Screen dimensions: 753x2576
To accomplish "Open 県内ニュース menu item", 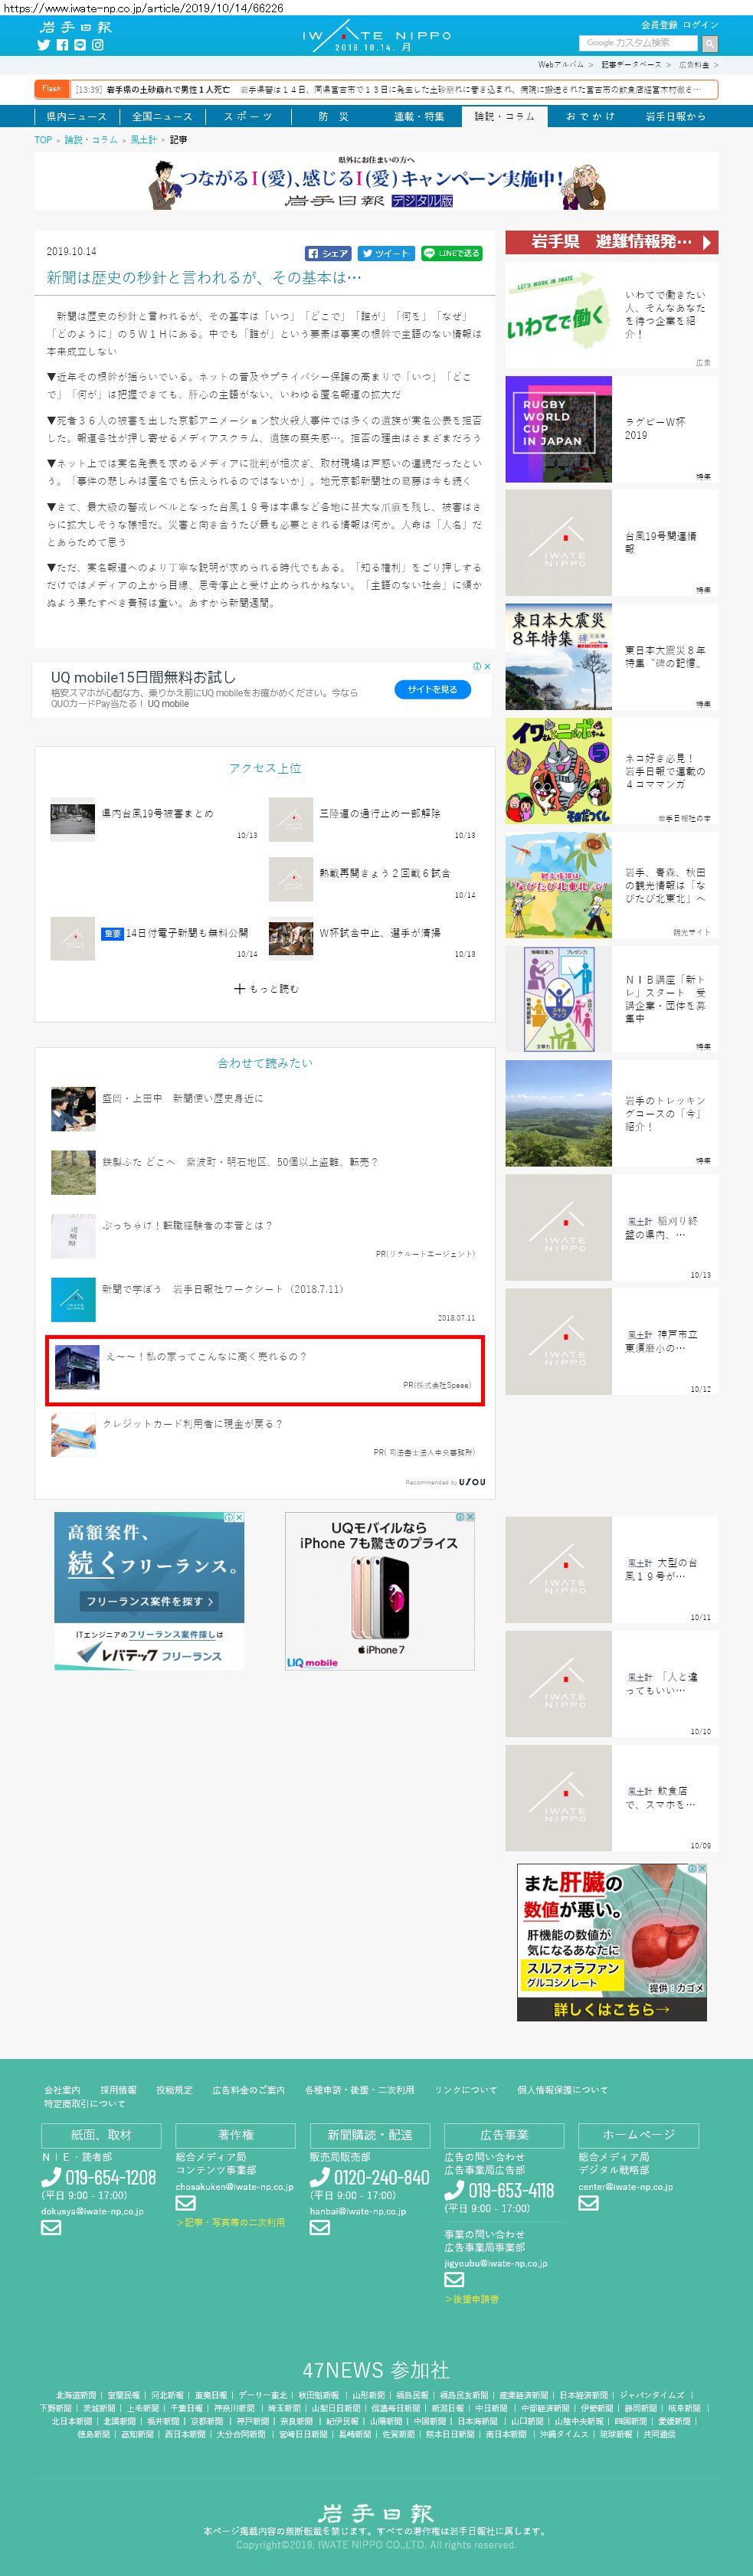I will pyautogui.click(x=77, y=116).
